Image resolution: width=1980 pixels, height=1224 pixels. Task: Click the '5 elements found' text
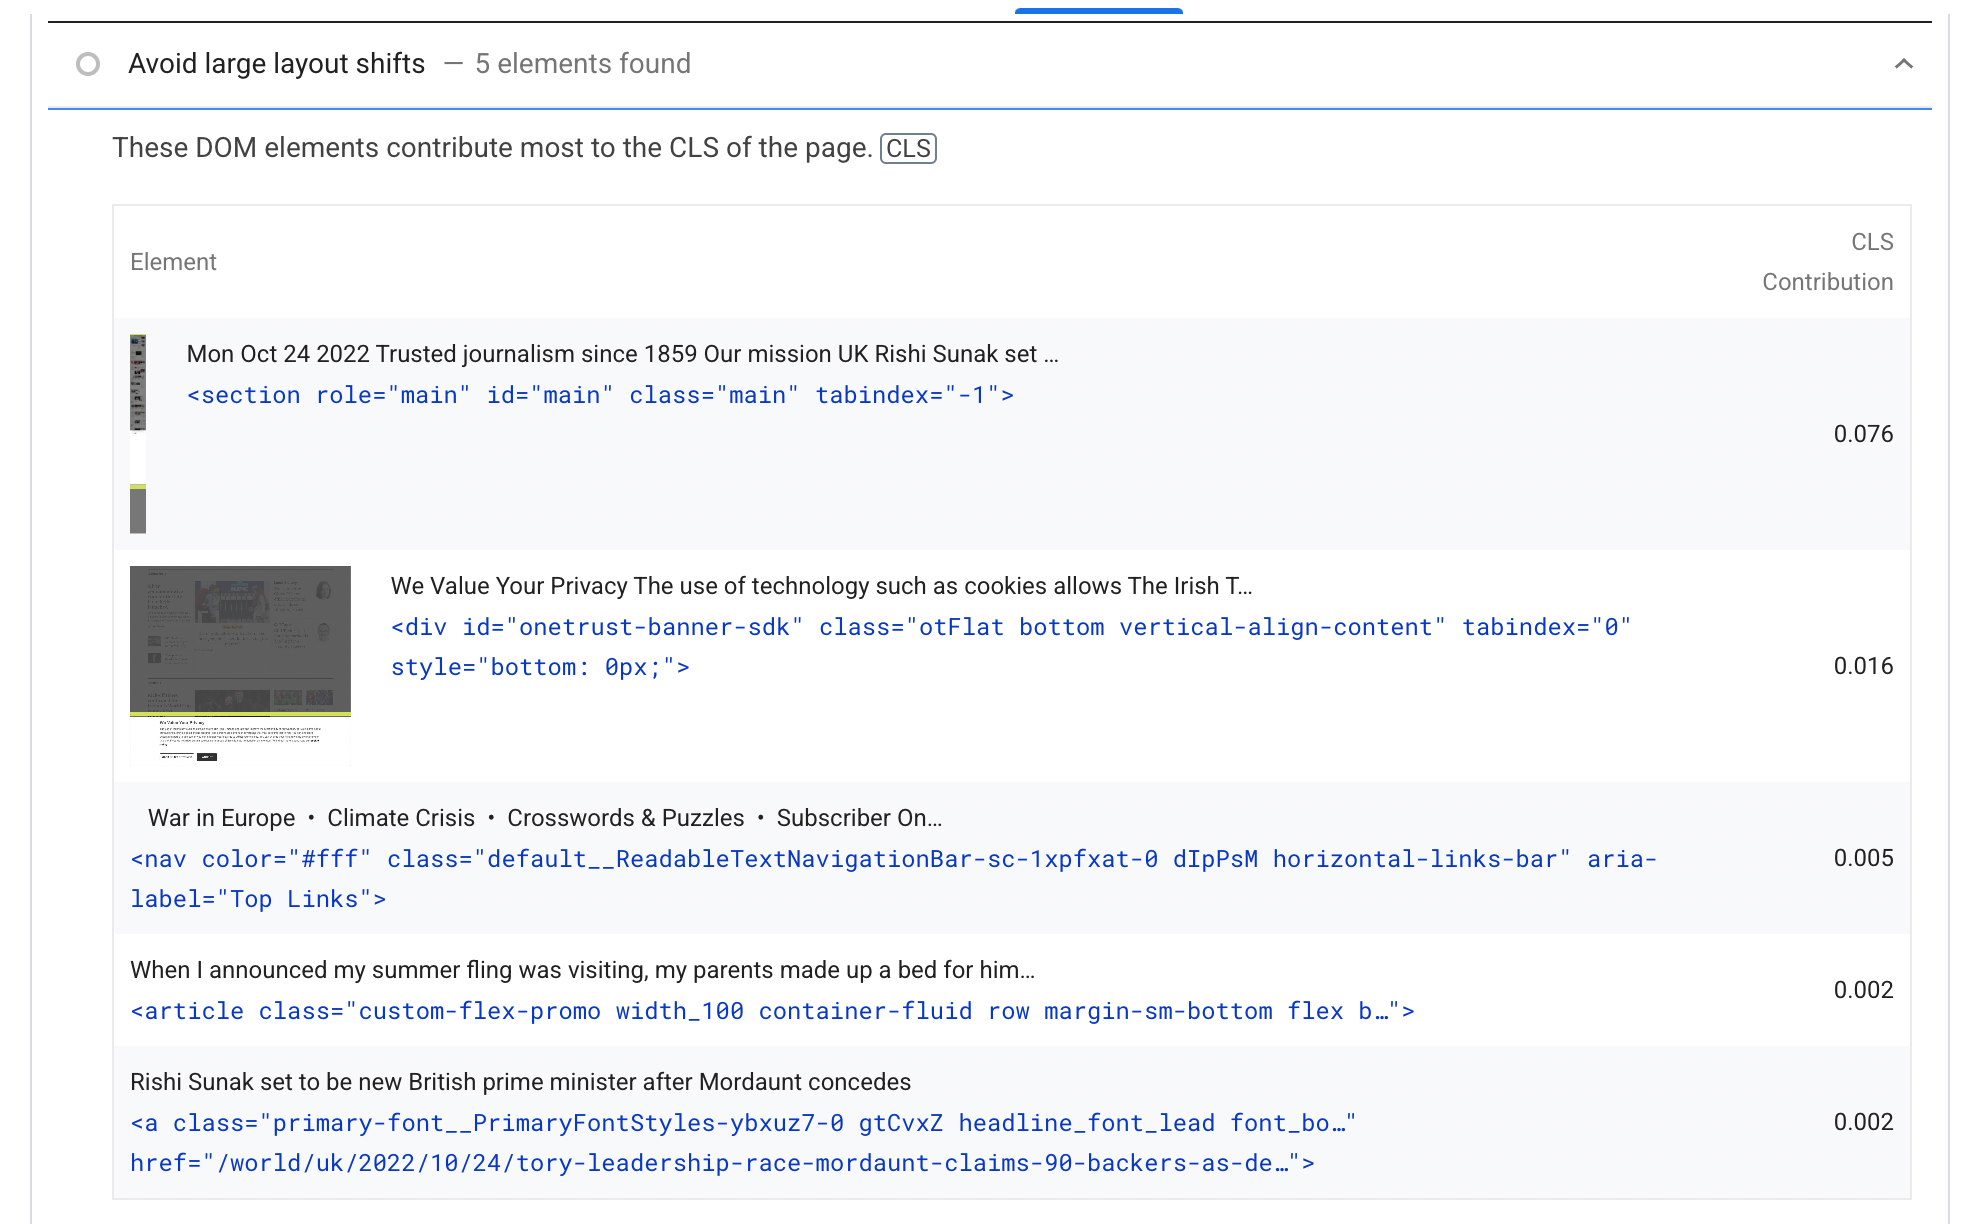click(582, 63)
